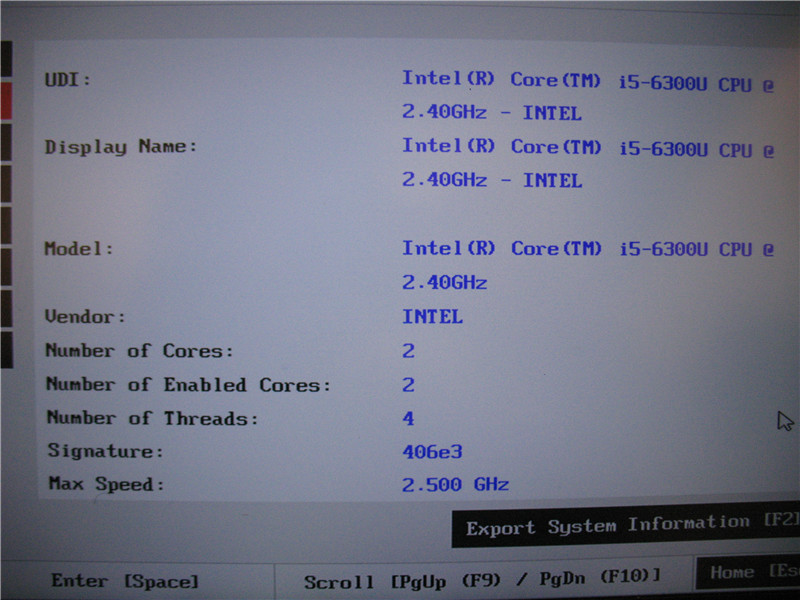Image resolution: width=800 pixels, height=600 pixels.
Task: Click the Scroll [PgUp (F9) / PgDn (F10)] hint
Action: (x=482, y=580)
